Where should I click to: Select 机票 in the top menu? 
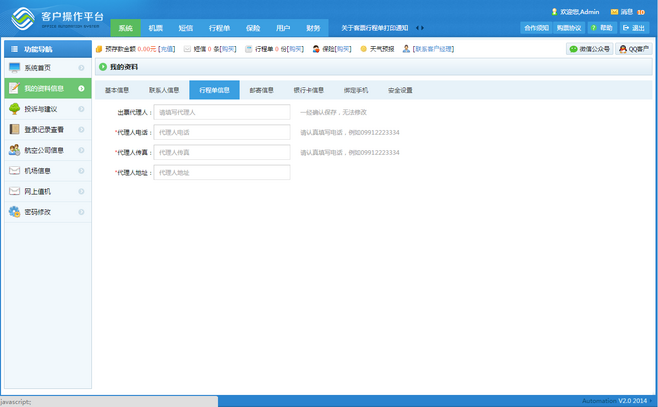[155, 28]
